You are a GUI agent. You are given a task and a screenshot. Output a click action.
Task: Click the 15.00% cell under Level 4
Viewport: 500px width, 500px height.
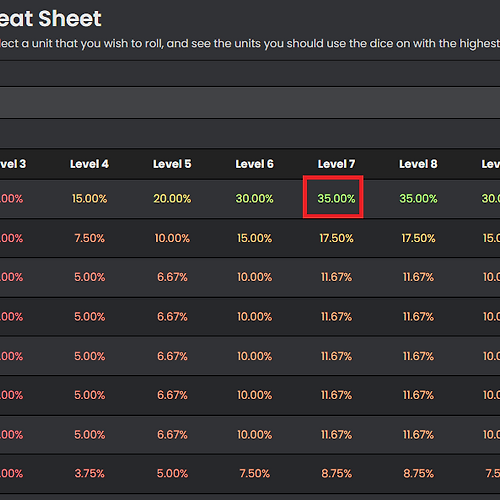89,199
